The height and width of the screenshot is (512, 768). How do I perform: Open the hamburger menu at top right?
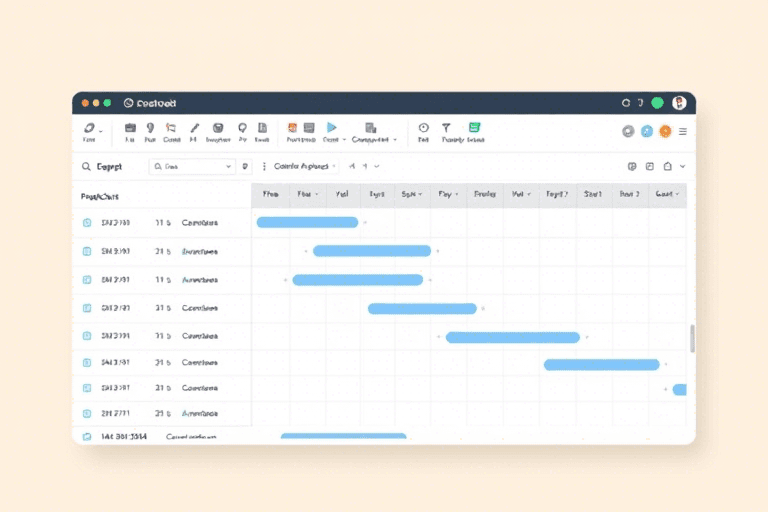click(x=683, y=131)
